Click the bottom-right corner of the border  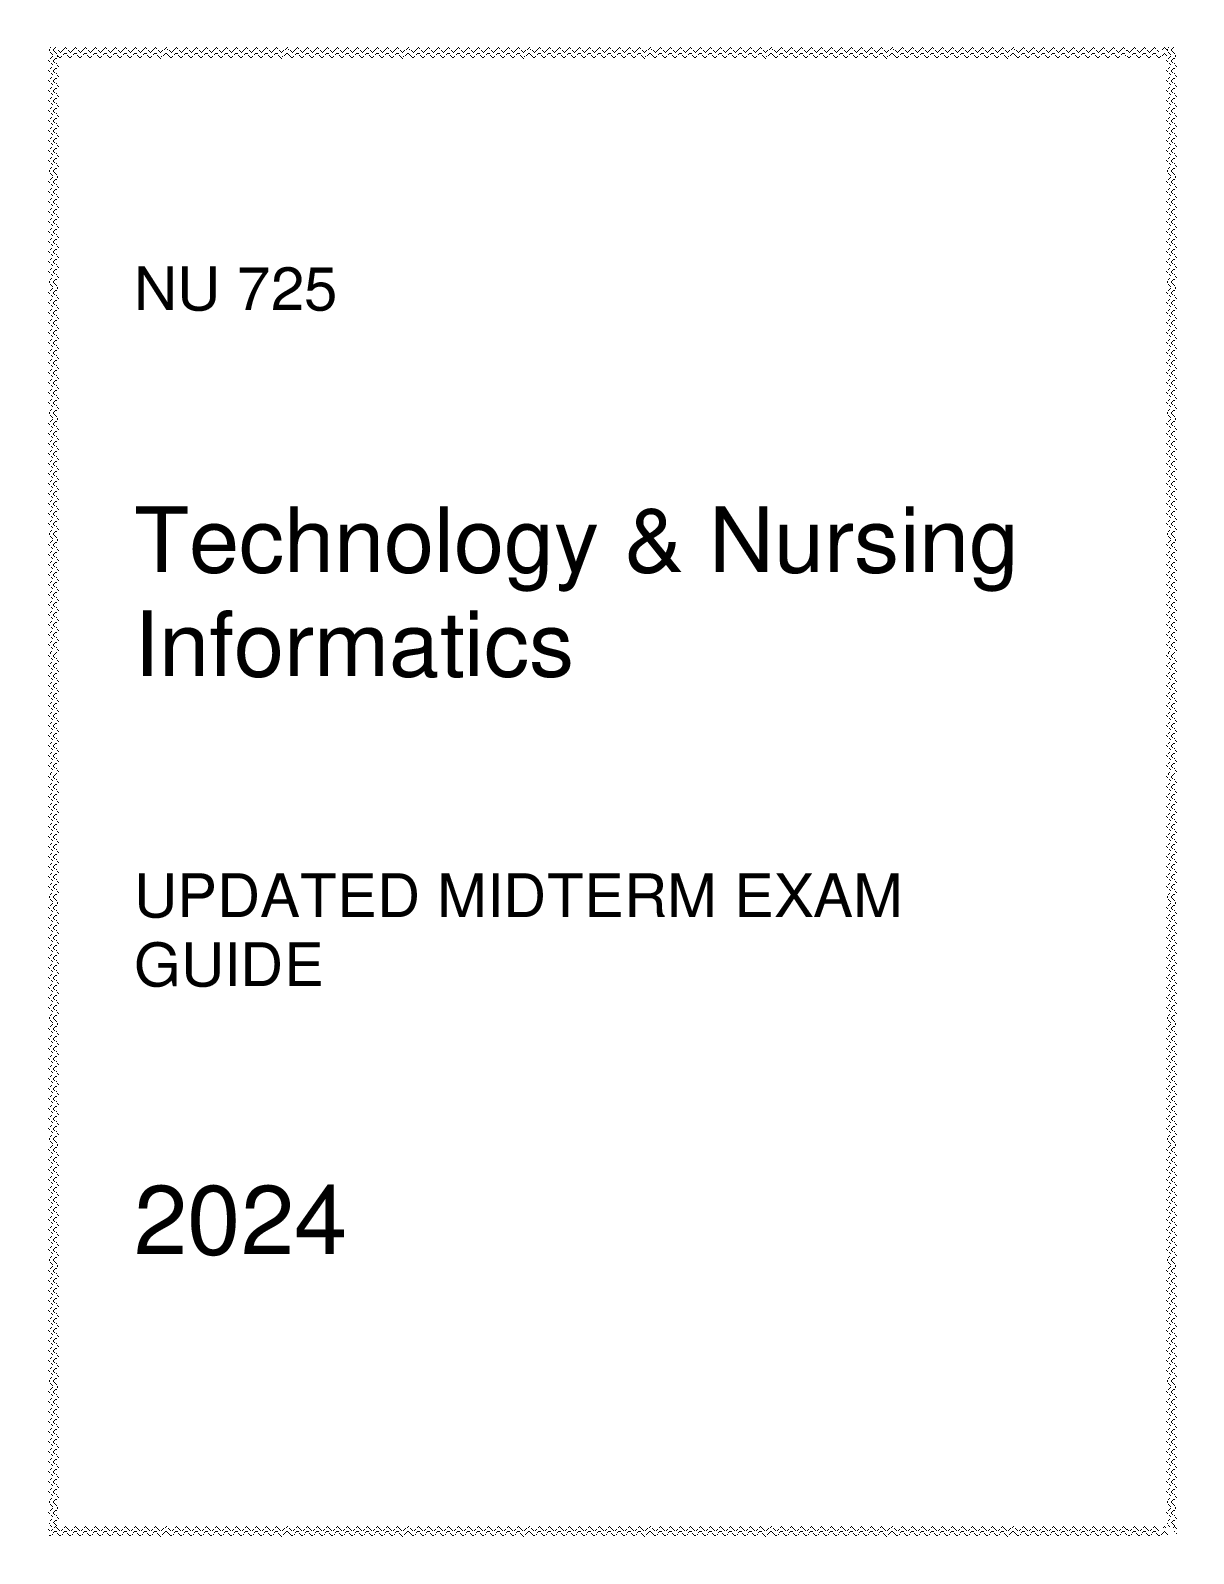click(x=1171, y=1533)
